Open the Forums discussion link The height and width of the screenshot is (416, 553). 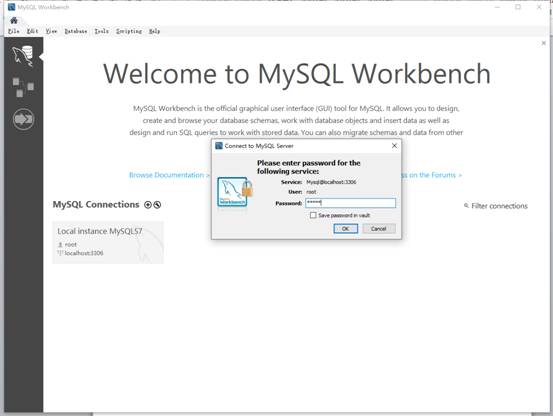coord(432,175)
